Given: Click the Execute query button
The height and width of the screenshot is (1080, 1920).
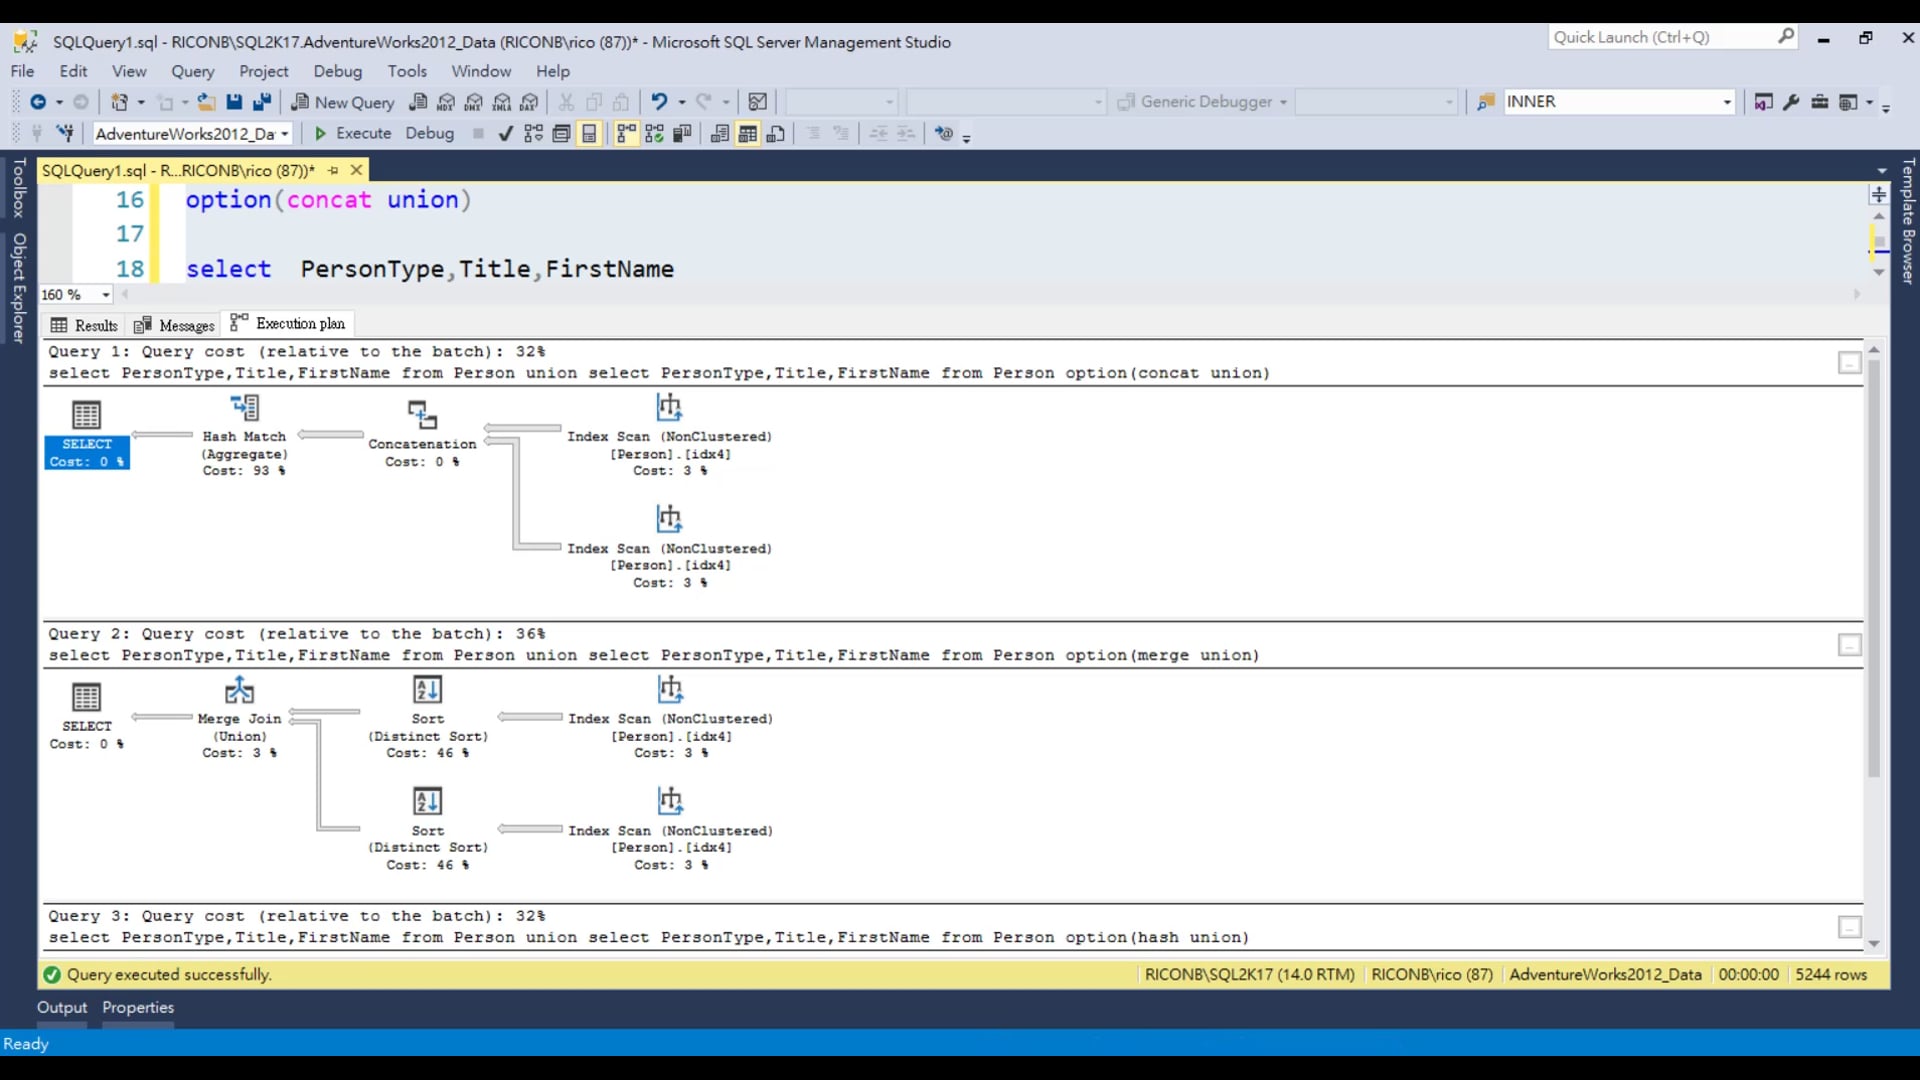Looking at the screenshot, I should pos(353,133).
